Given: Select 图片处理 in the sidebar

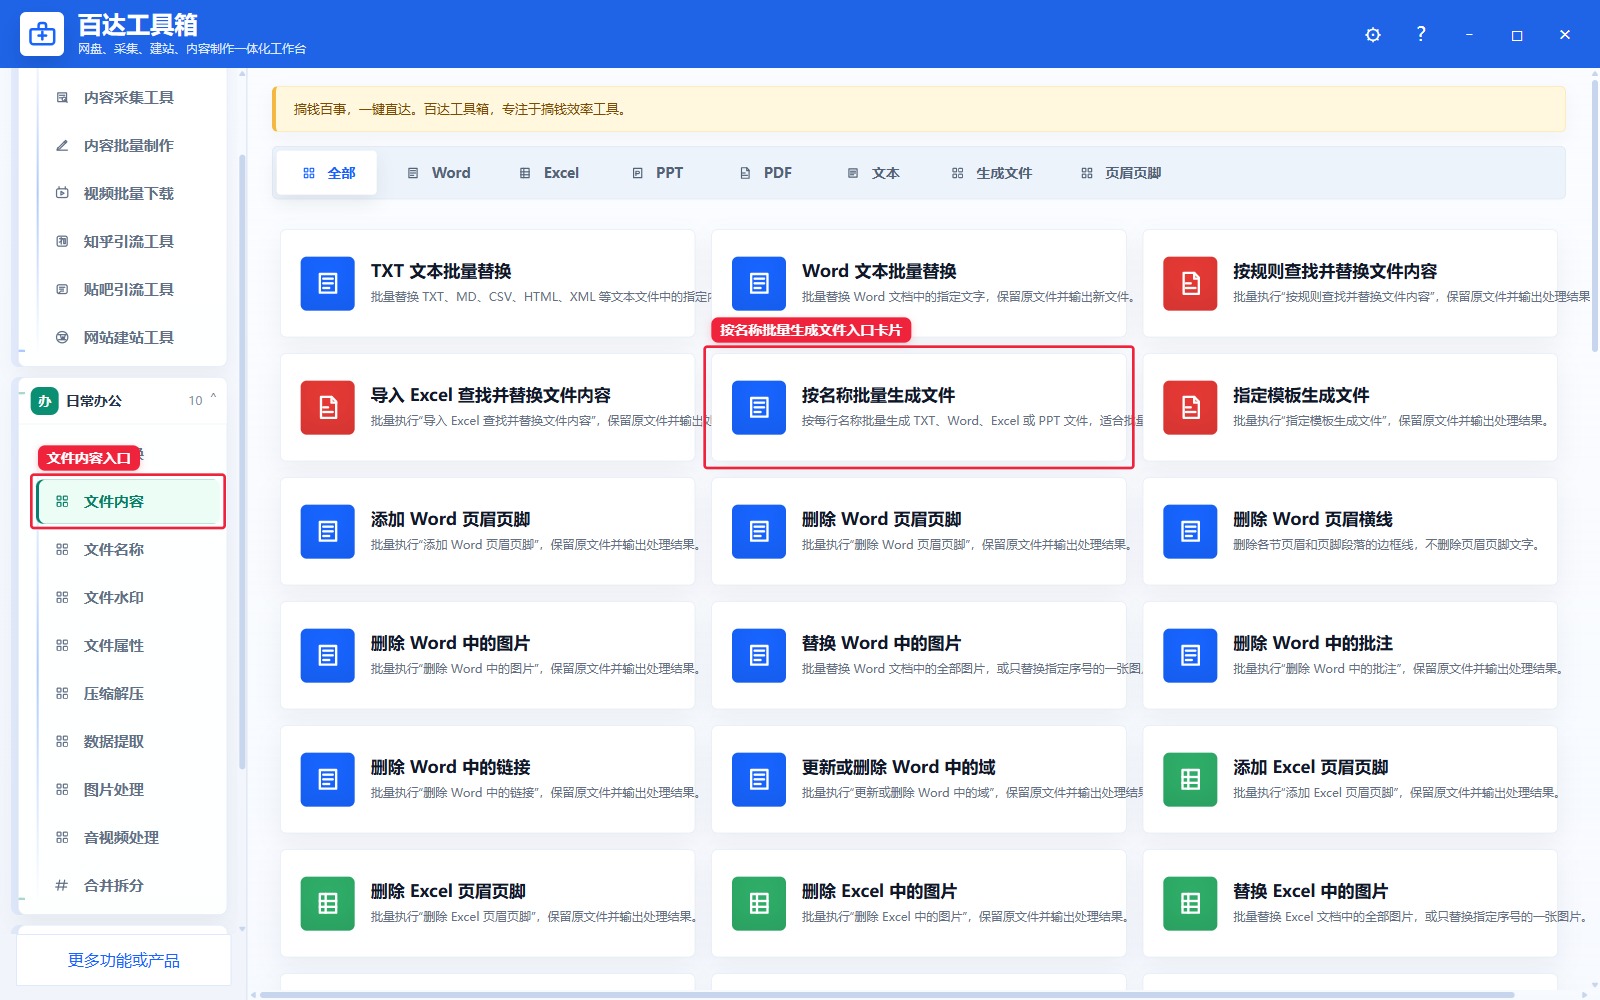Looking at the screenshot, I should pos(128,790).
